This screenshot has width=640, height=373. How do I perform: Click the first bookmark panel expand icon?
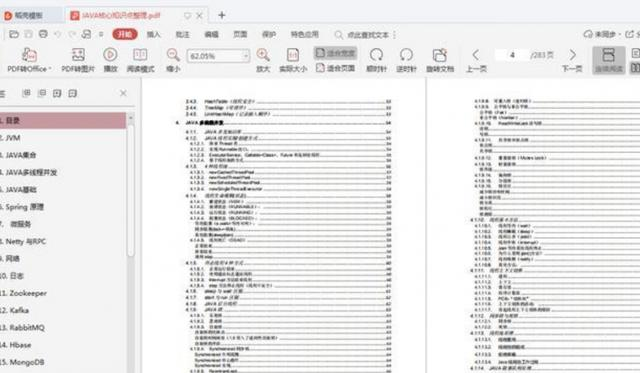point(27,93)
